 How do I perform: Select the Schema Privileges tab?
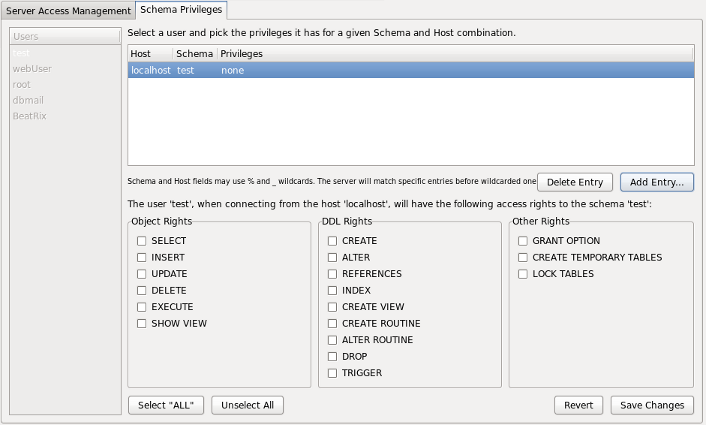pos(180,10)
